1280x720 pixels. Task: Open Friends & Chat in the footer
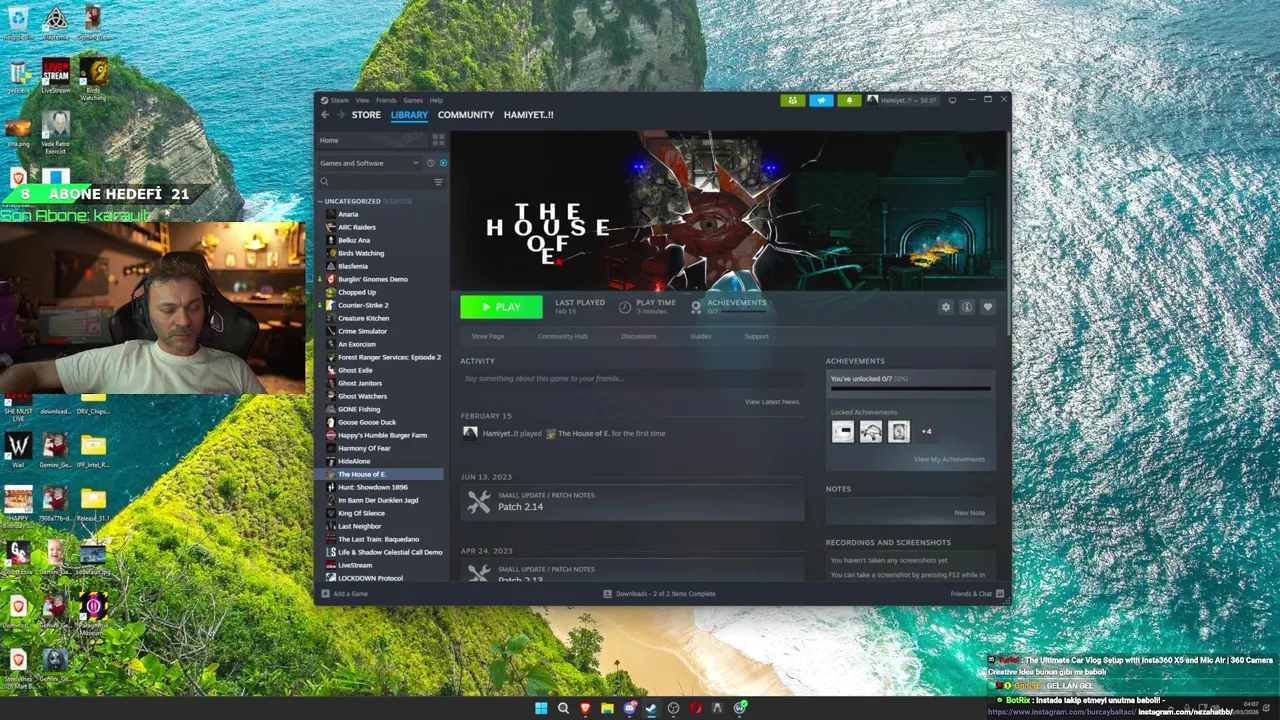pos(977,594)
